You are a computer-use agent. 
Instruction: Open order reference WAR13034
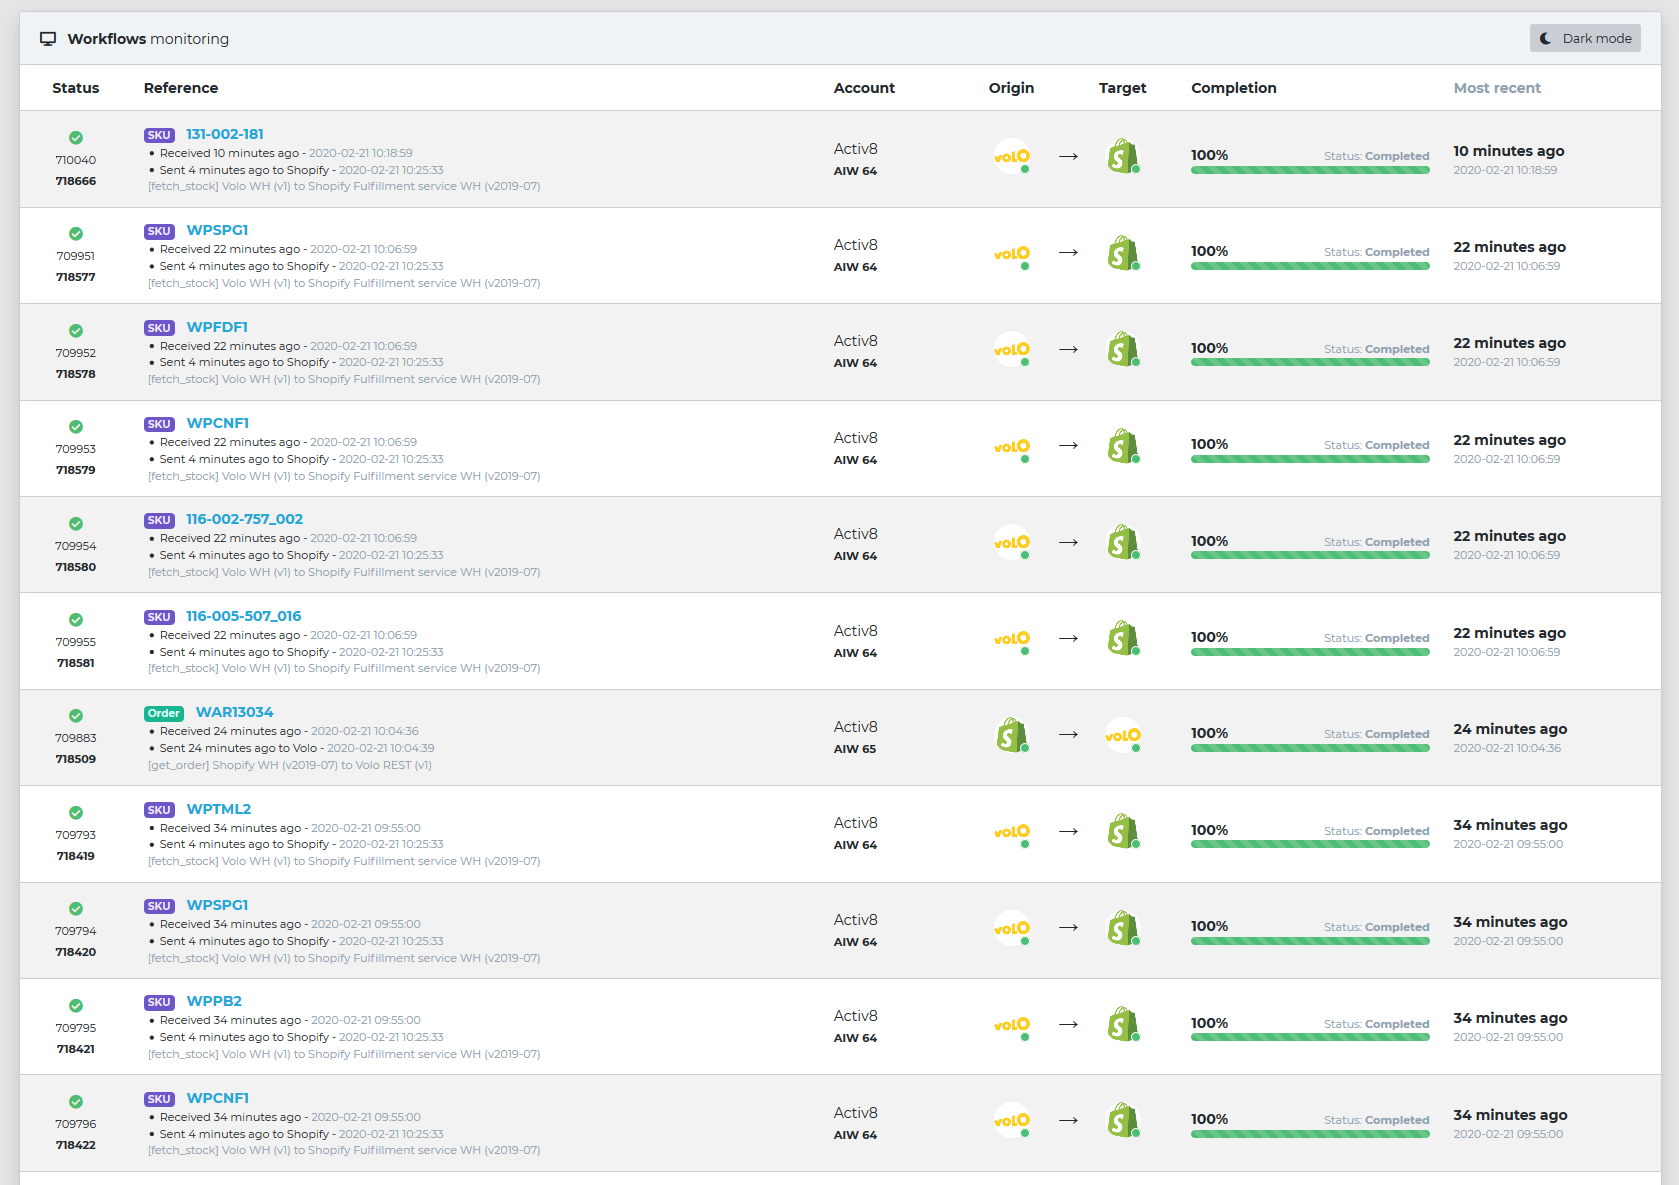click(235, 712)
